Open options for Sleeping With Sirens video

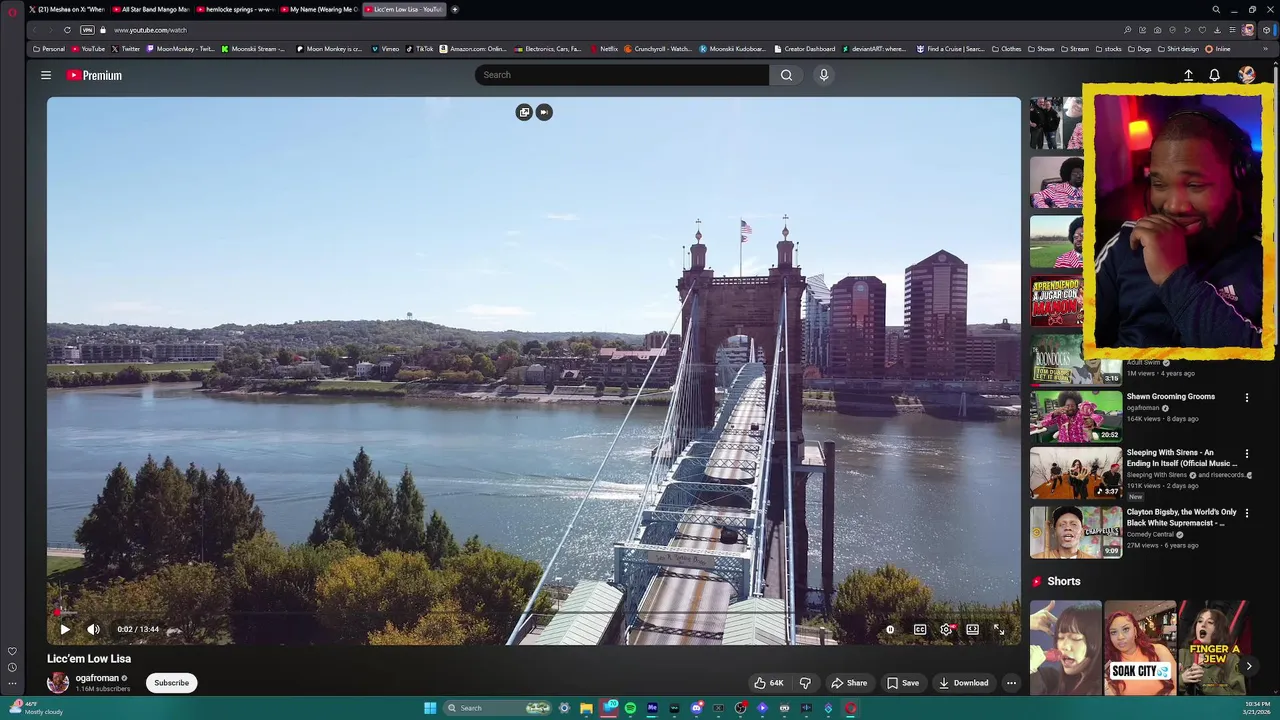tap(1246, 454)
